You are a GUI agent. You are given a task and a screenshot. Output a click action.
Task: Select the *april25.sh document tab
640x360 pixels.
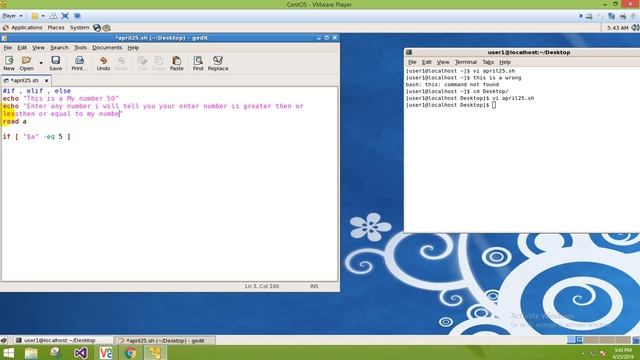click(x=24, y=80)
